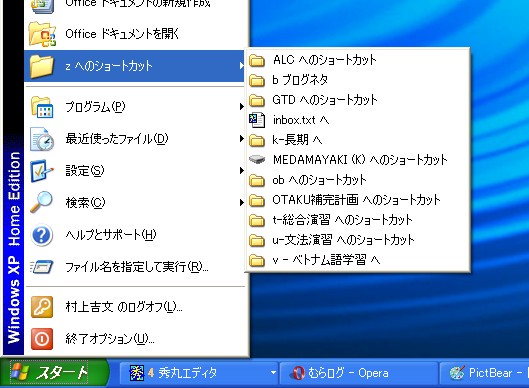
Task: Open inbox.txt へ file text
Action: (x=301, y=120)
